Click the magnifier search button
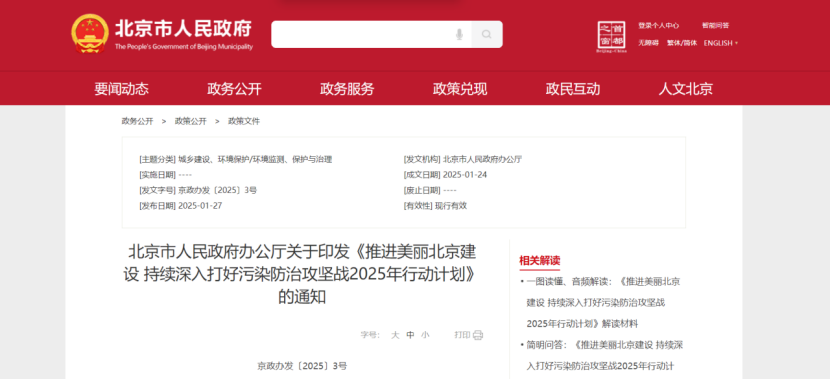The image size is (830, 380). coord(486,34)
